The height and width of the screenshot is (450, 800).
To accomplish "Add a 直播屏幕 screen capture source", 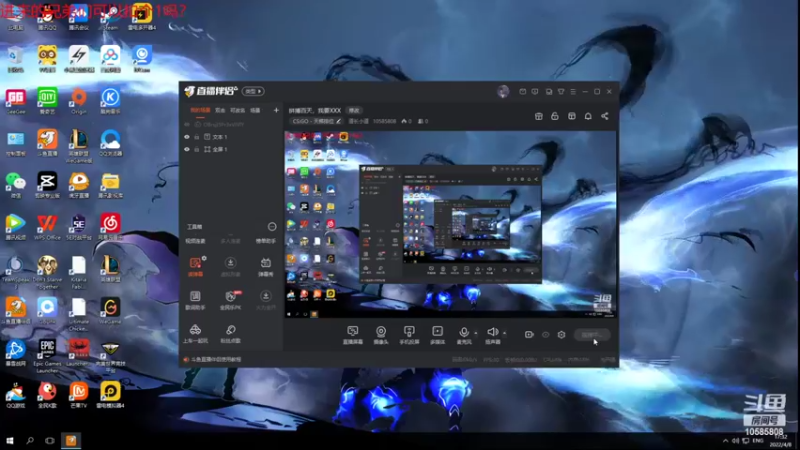I will (x=353, y=335).
